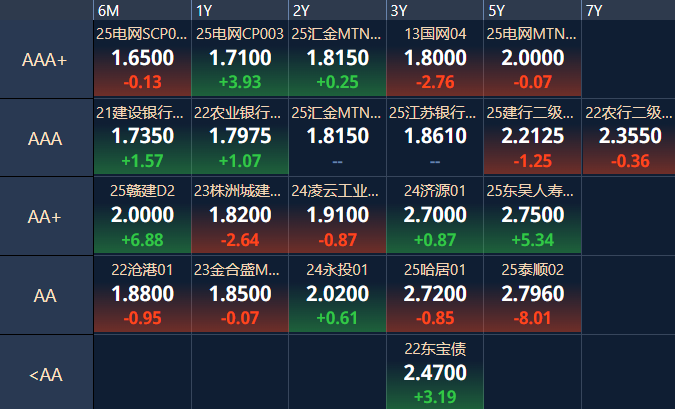This screenshot has width=675, height=409.
Task: Click the 25泰顺02 bond at 2.7960
Action: [x=532, y=295]
